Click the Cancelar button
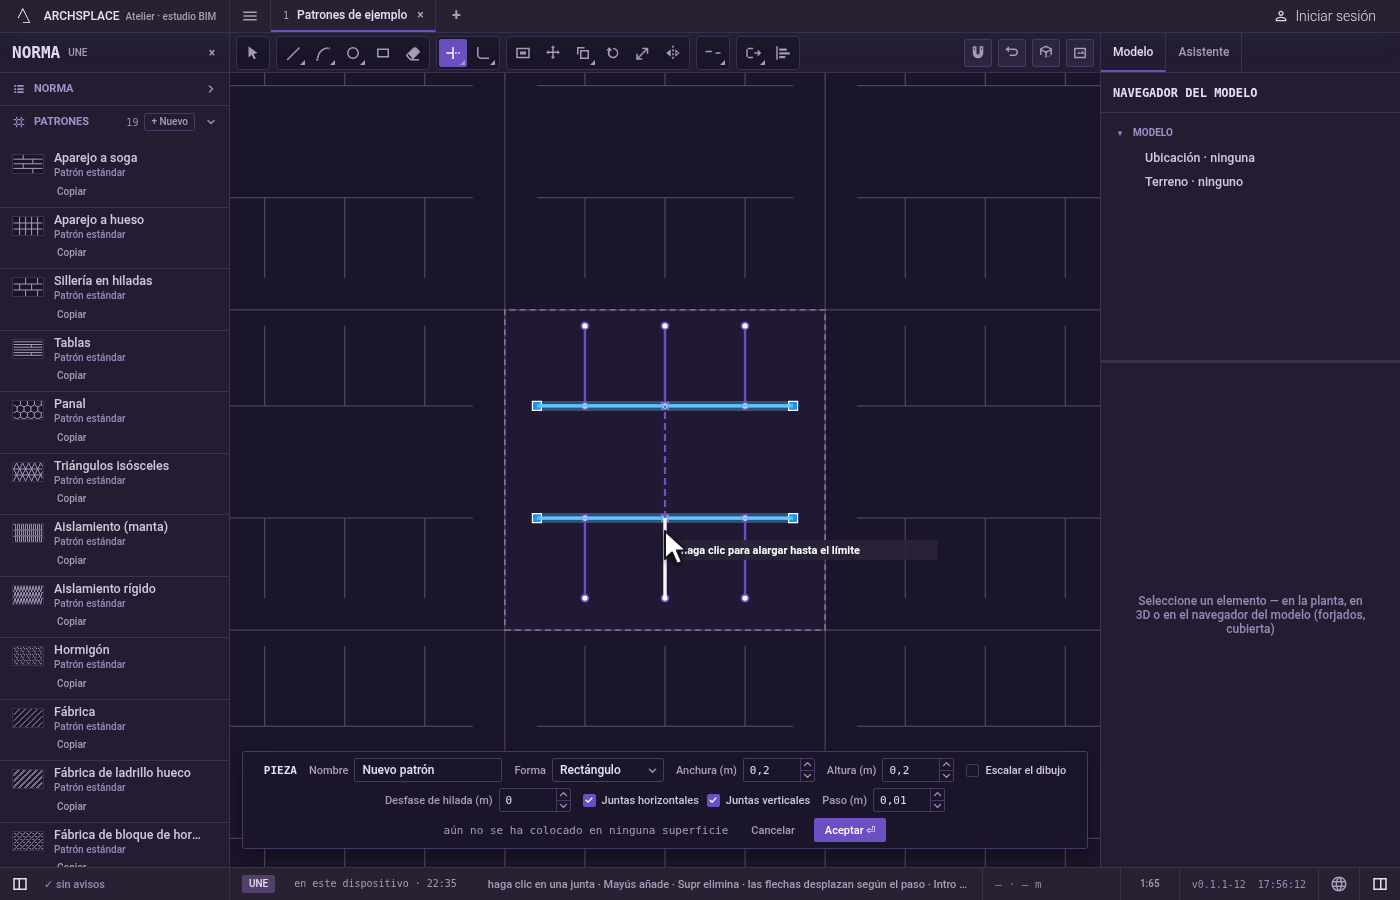Viewport: 1400px width, 900px height. point(773,830)
